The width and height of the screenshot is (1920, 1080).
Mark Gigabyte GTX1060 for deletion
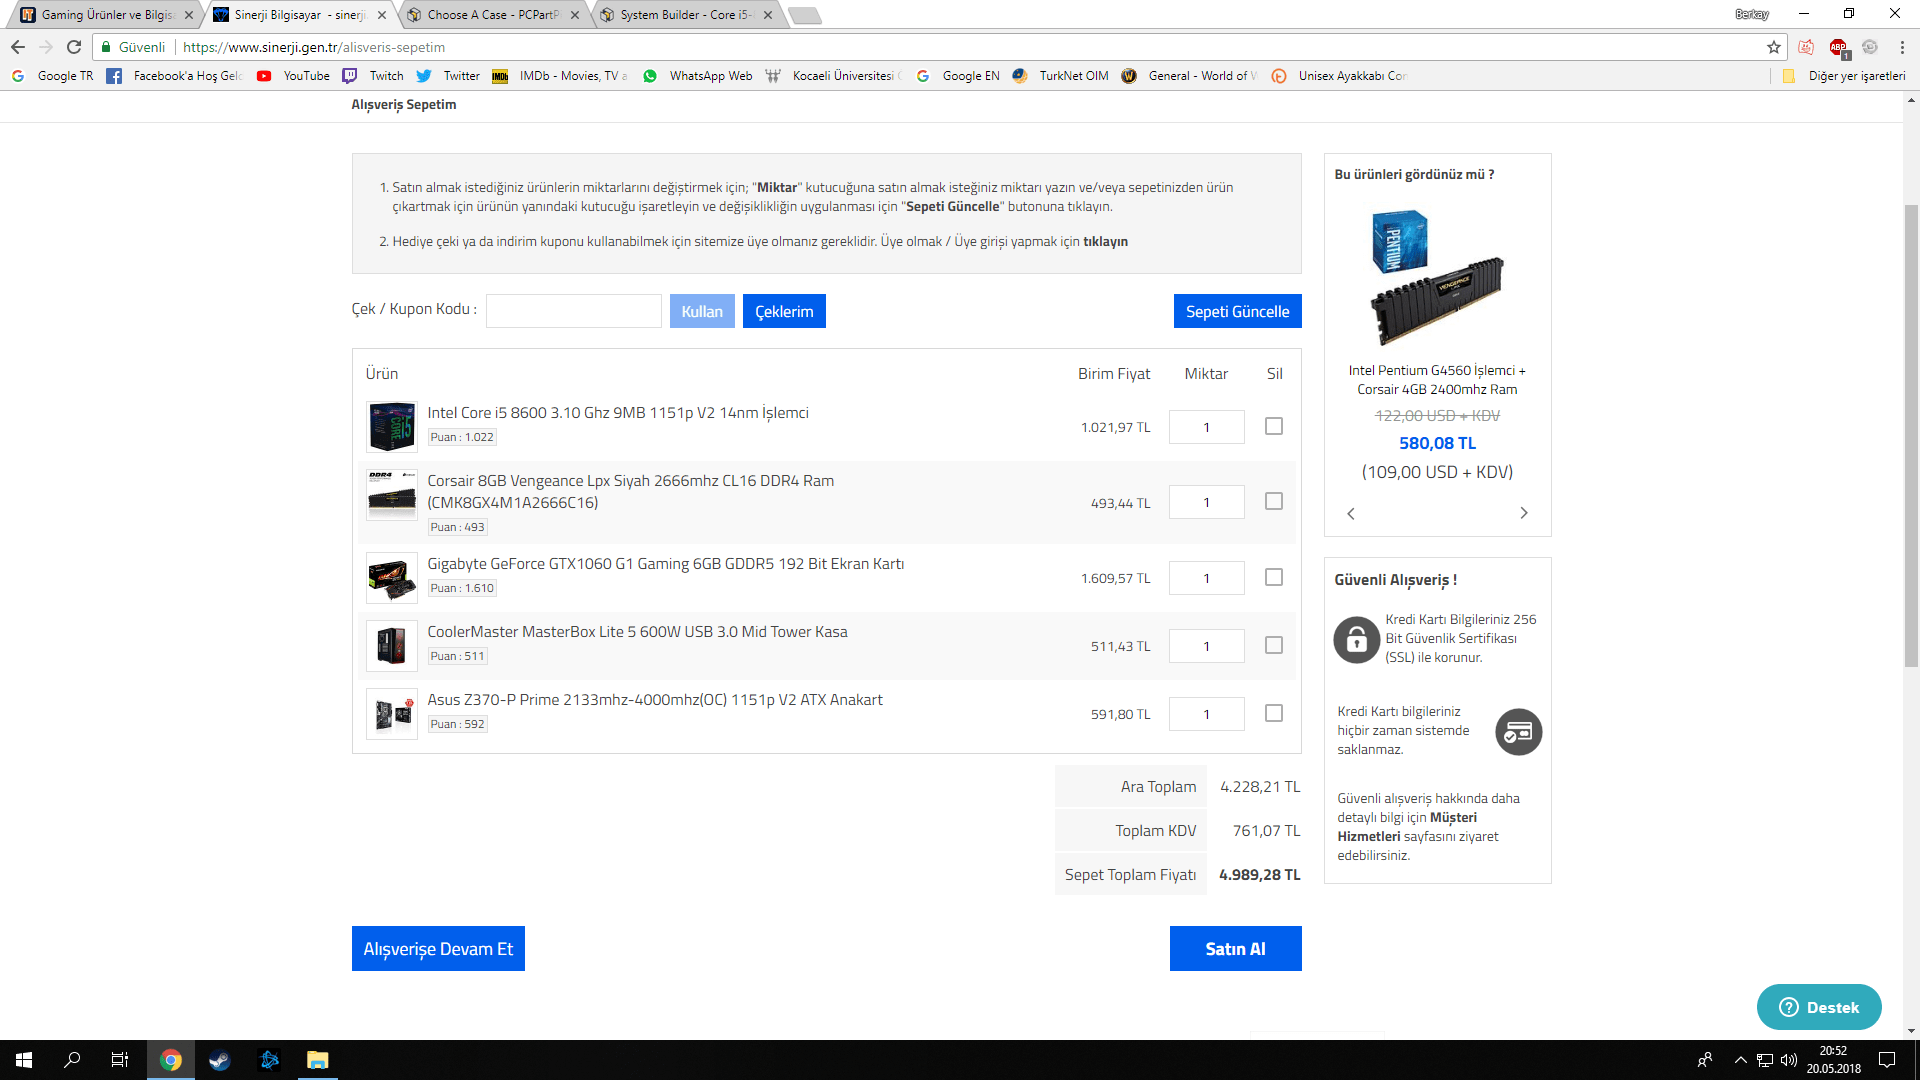coord(1273,577)
